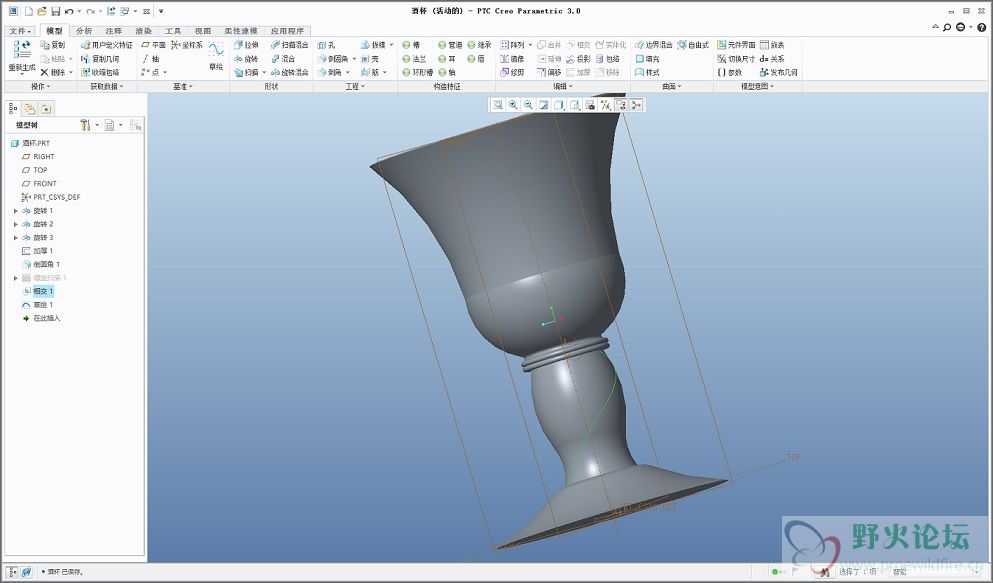This screenshot has width=993, height=583.
Task: Open the 操作 group dropdown
Action: pos(41,86)
